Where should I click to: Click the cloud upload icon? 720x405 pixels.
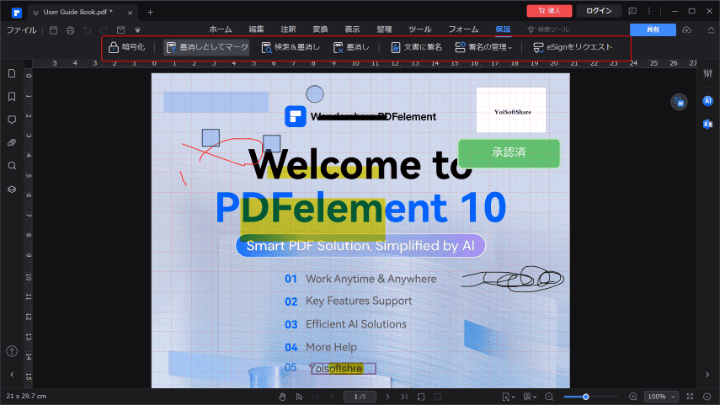click(x=686, y=30)
